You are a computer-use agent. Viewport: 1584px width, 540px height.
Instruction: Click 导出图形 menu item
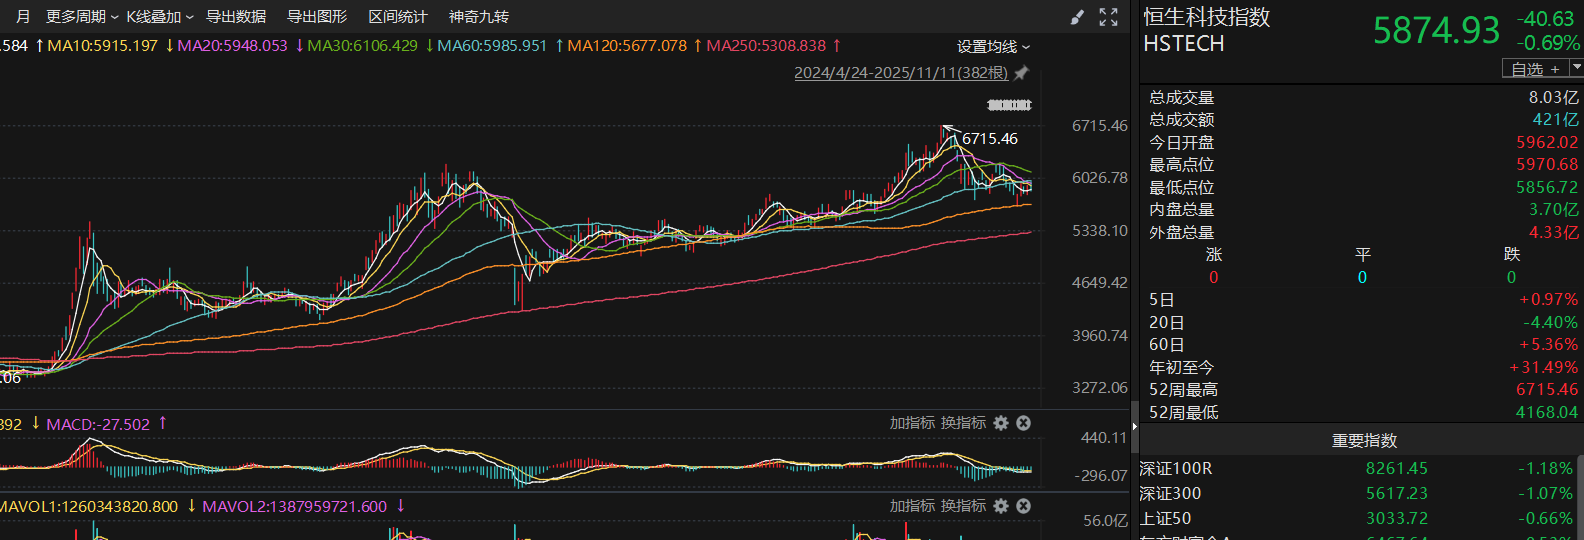(317, 17)
